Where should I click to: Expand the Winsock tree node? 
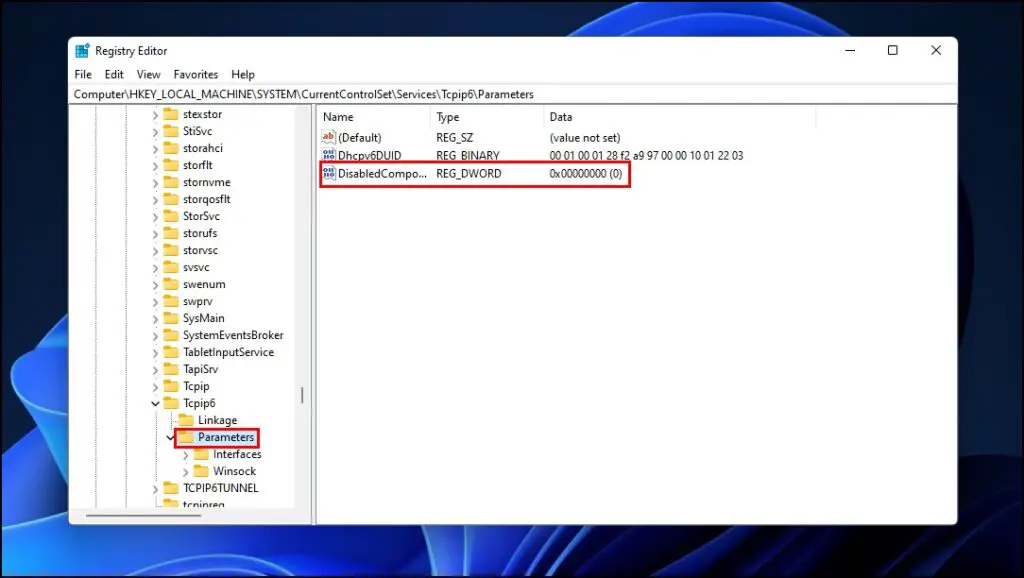coord(185,472)
